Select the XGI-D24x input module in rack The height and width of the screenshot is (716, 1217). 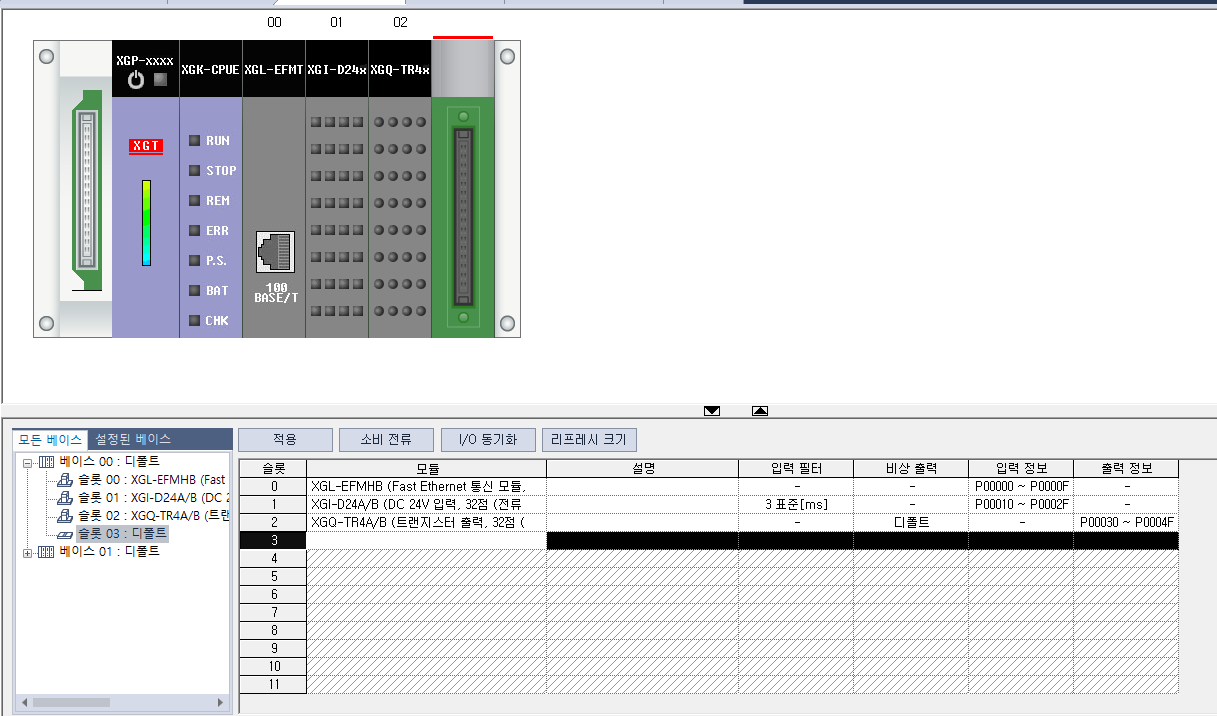[337, 189]
